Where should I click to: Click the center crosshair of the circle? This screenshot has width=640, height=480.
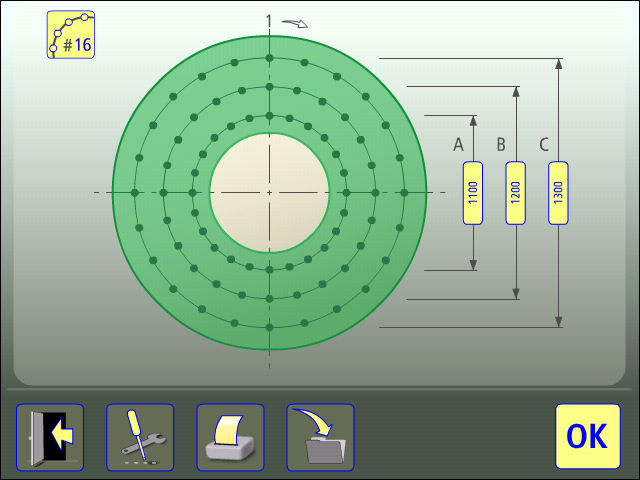[x=269, y=192]
